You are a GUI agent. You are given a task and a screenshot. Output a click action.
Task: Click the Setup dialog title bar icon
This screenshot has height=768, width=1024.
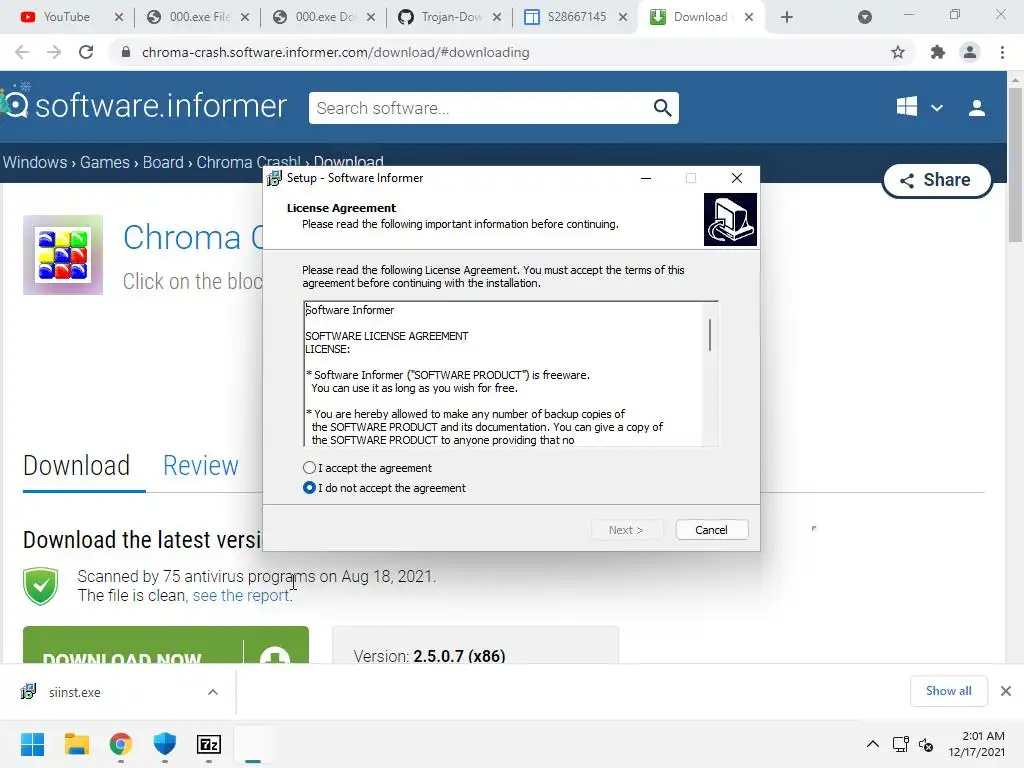click(275, 178)
